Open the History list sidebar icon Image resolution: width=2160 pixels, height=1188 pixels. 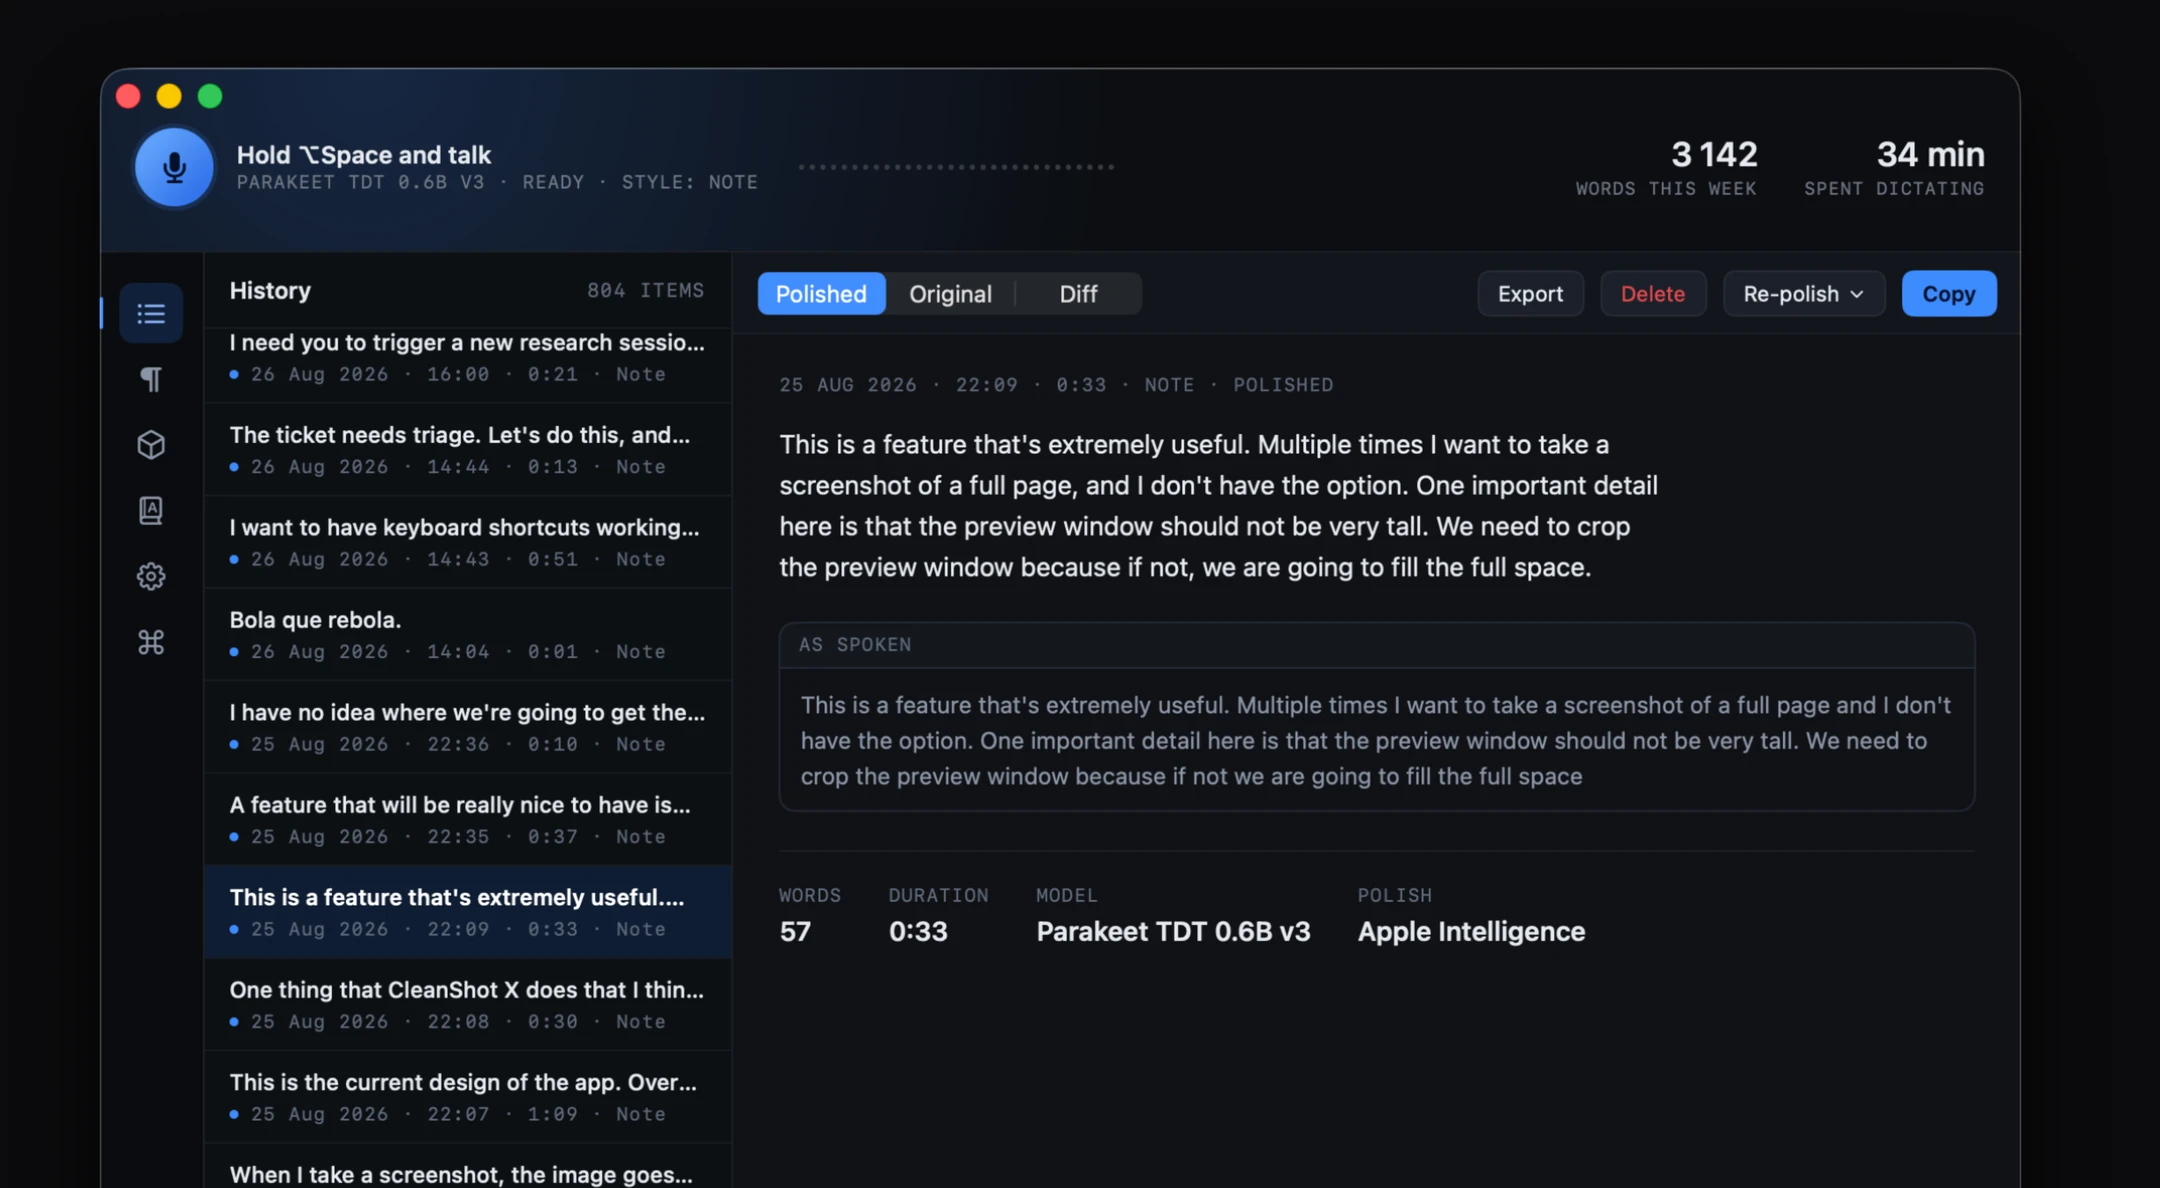(151, 313)
